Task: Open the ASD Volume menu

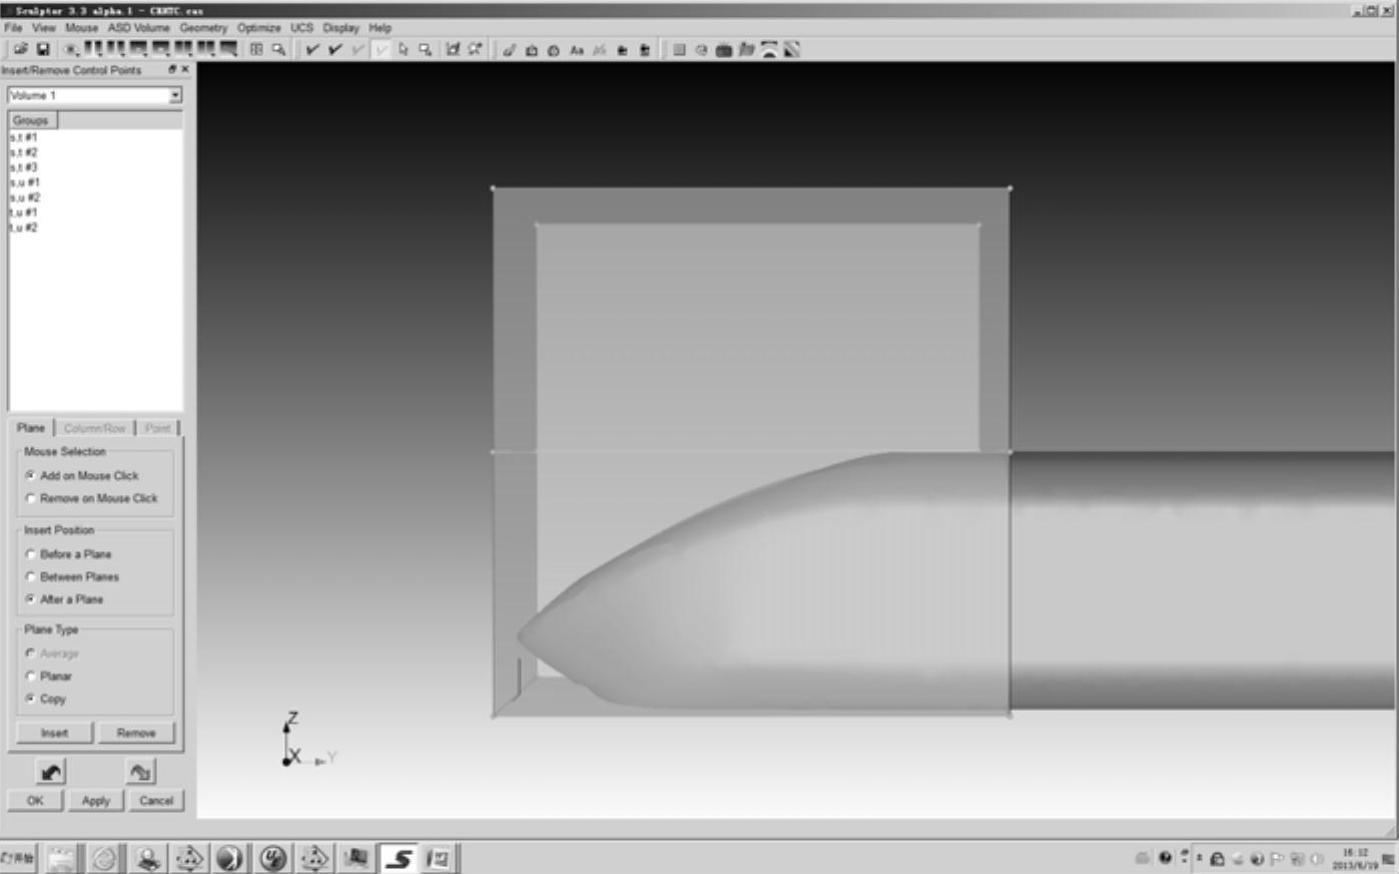Action: [x=138, y=28]
